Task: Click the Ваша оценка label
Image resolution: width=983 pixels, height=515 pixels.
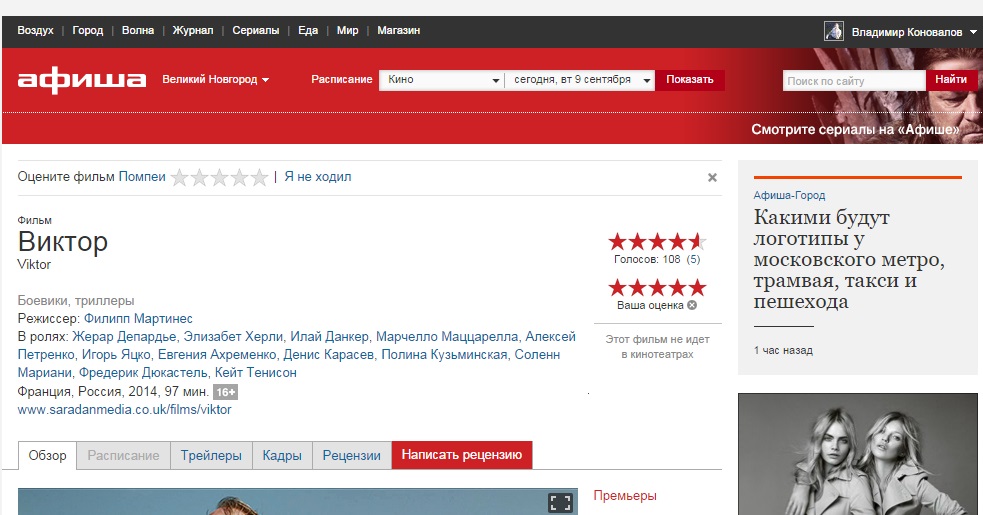Action: [650, 305]
